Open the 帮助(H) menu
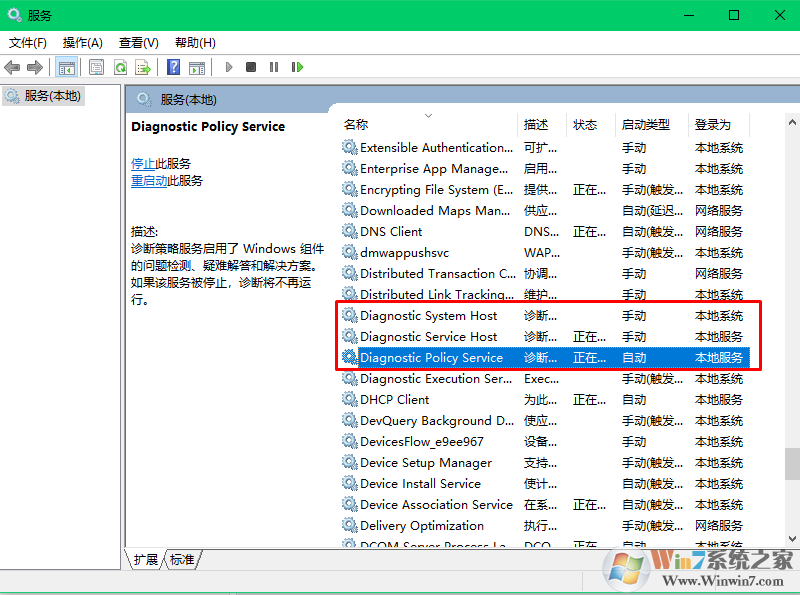The image size is (800, 595). pos(195,43)
